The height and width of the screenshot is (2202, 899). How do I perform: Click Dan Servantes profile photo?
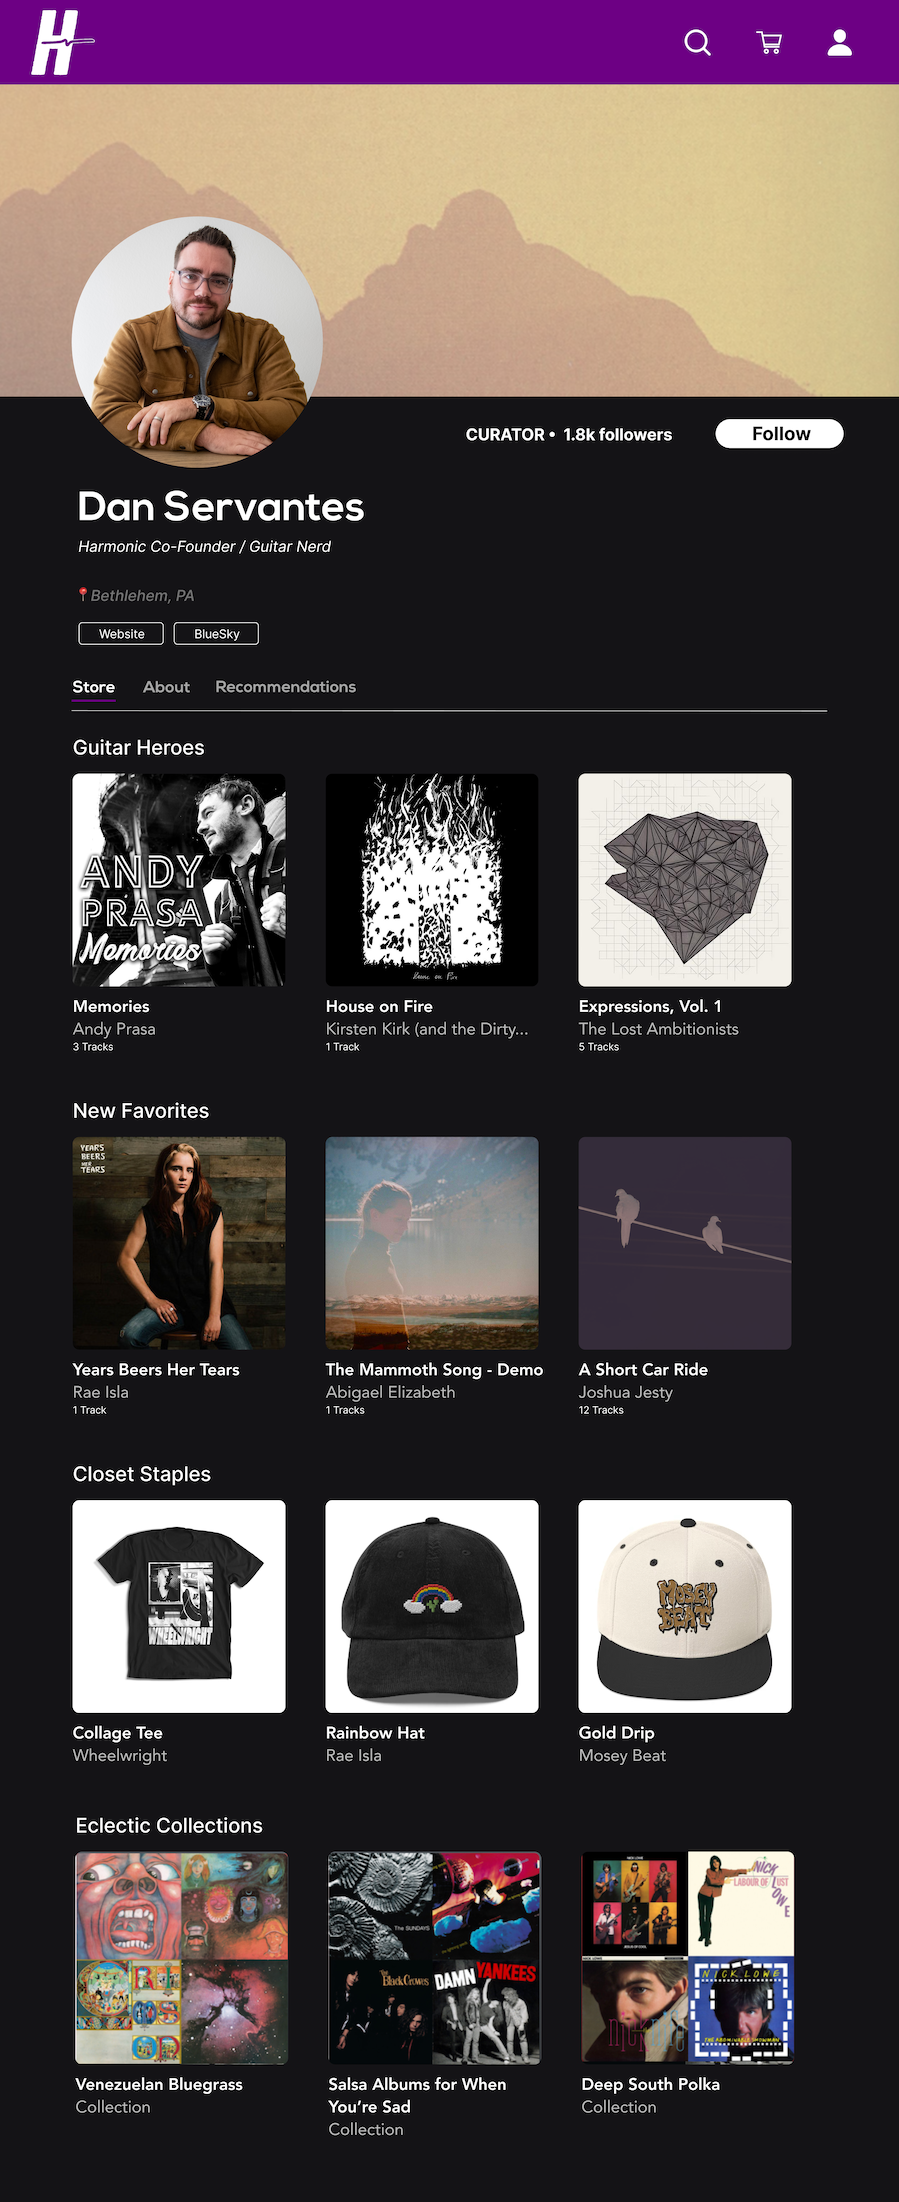(x=197, y=342)
